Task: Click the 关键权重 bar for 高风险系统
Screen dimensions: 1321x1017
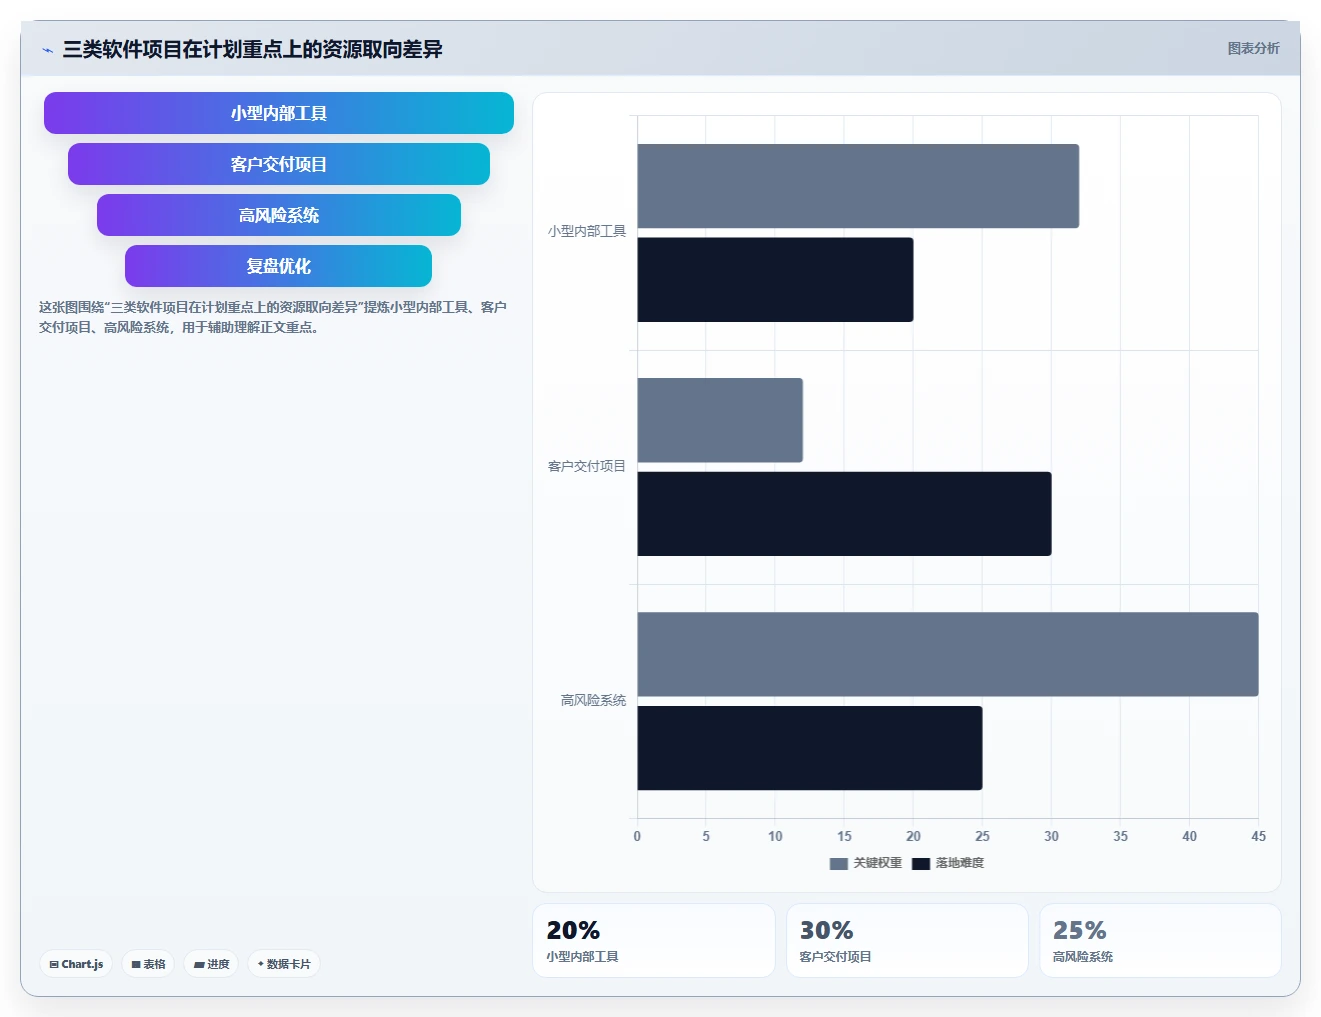Action: pyautogui.click(x=948, y=654)
